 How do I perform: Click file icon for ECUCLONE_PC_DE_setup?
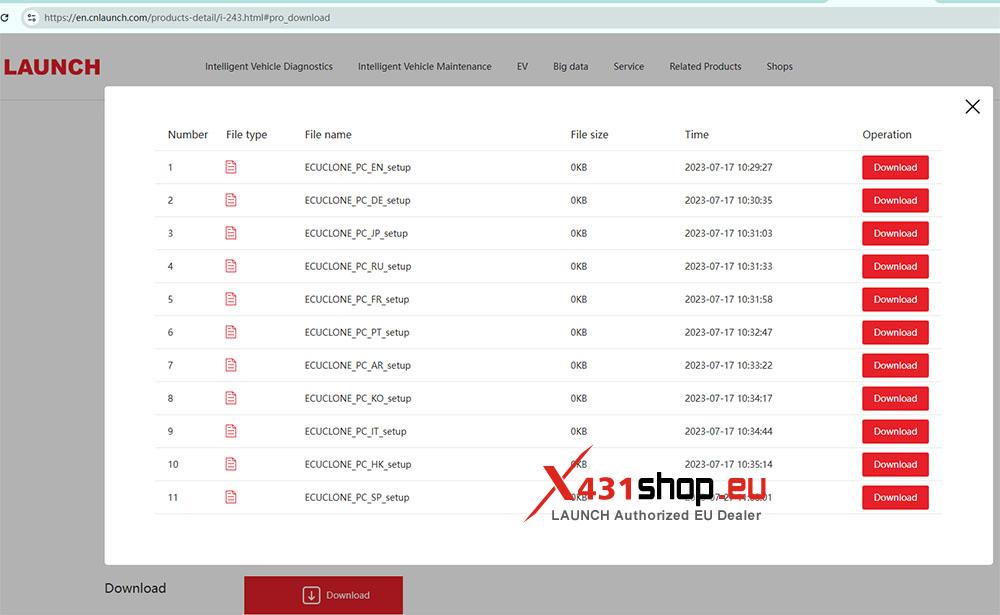pyautogui.click(x=231, y=200)
